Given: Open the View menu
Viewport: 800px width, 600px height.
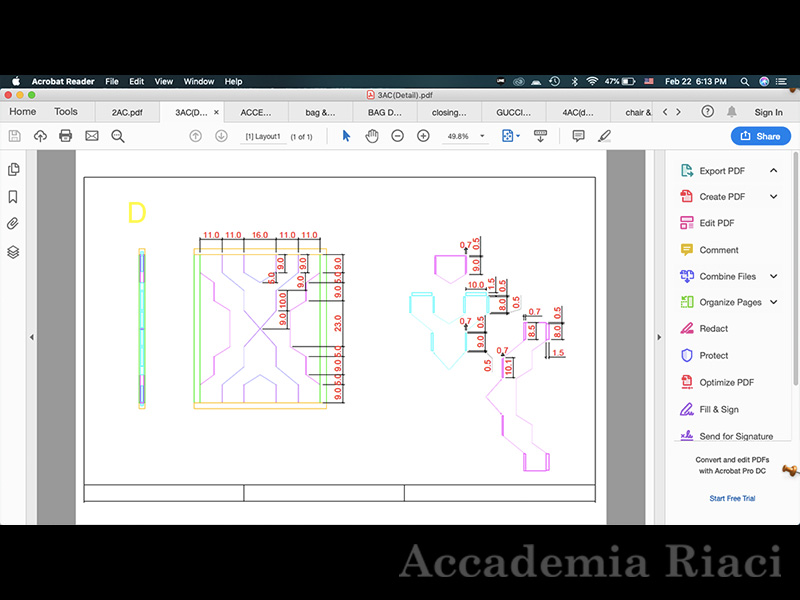Looking at the screenshot, I should coord(164,81).
